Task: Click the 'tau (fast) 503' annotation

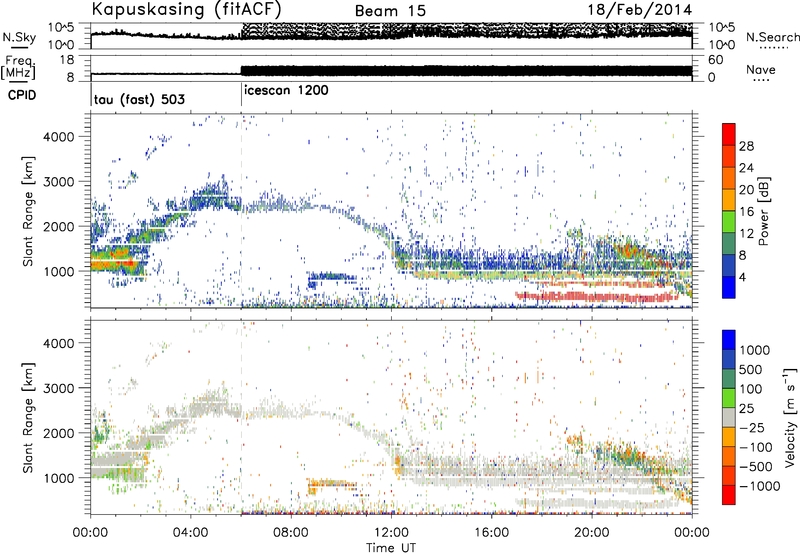Action: pos(139,99)
